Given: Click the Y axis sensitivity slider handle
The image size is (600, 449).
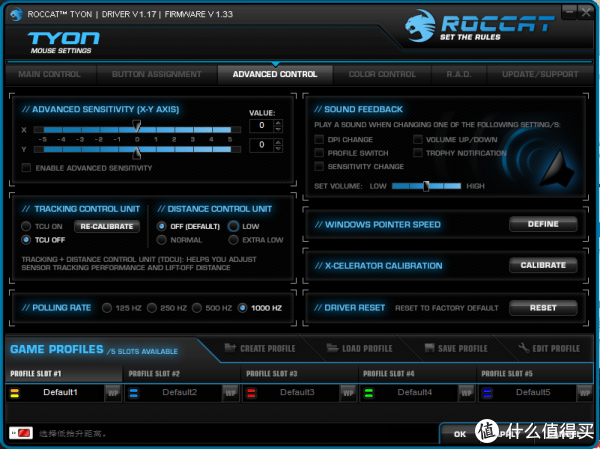Looking at the screenshot, I should coord(137,153).
